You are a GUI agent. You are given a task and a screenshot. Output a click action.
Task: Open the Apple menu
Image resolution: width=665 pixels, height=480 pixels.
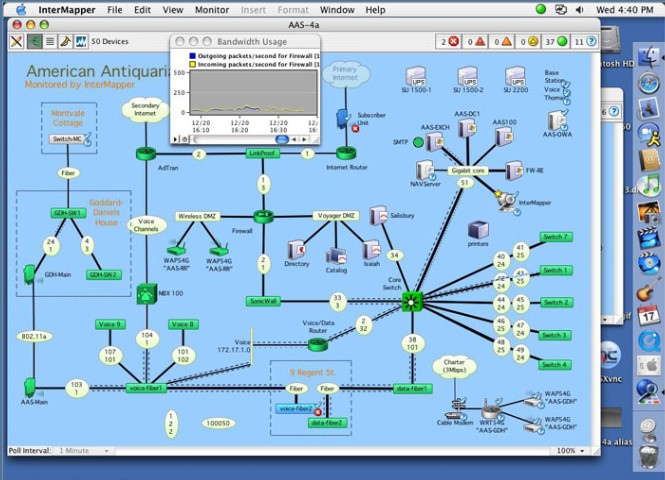[21, 9]
